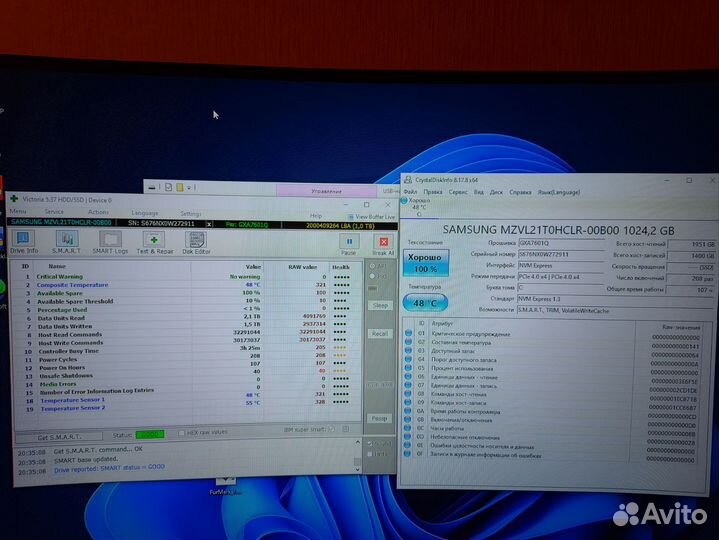719x540 pixels.
Task: Click the Серийный номер field in CrystalDiskInfo
Action: tap(561, 254)
